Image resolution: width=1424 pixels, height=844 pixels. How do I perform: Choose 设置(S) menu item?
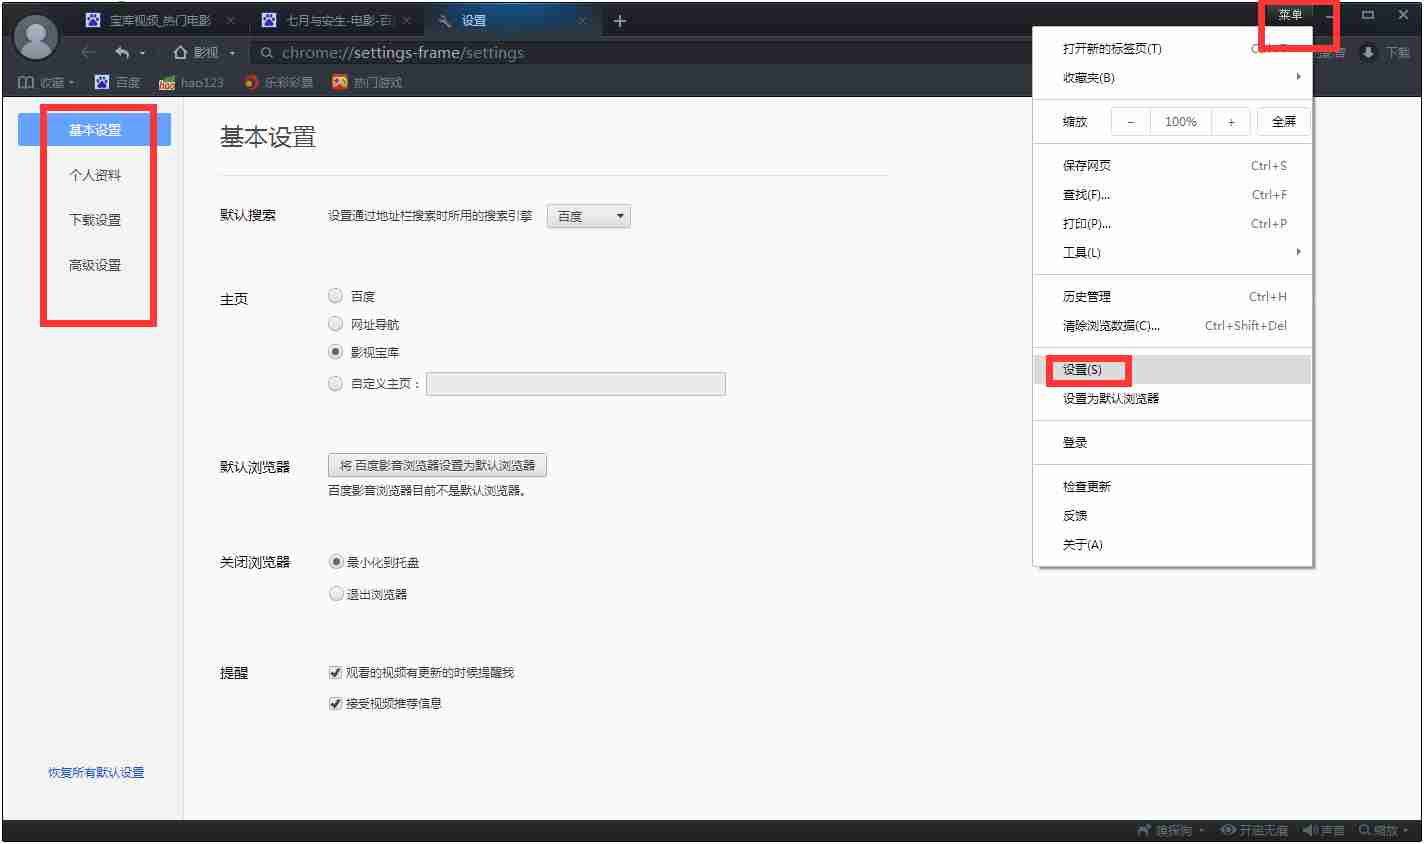(1172, 370)
